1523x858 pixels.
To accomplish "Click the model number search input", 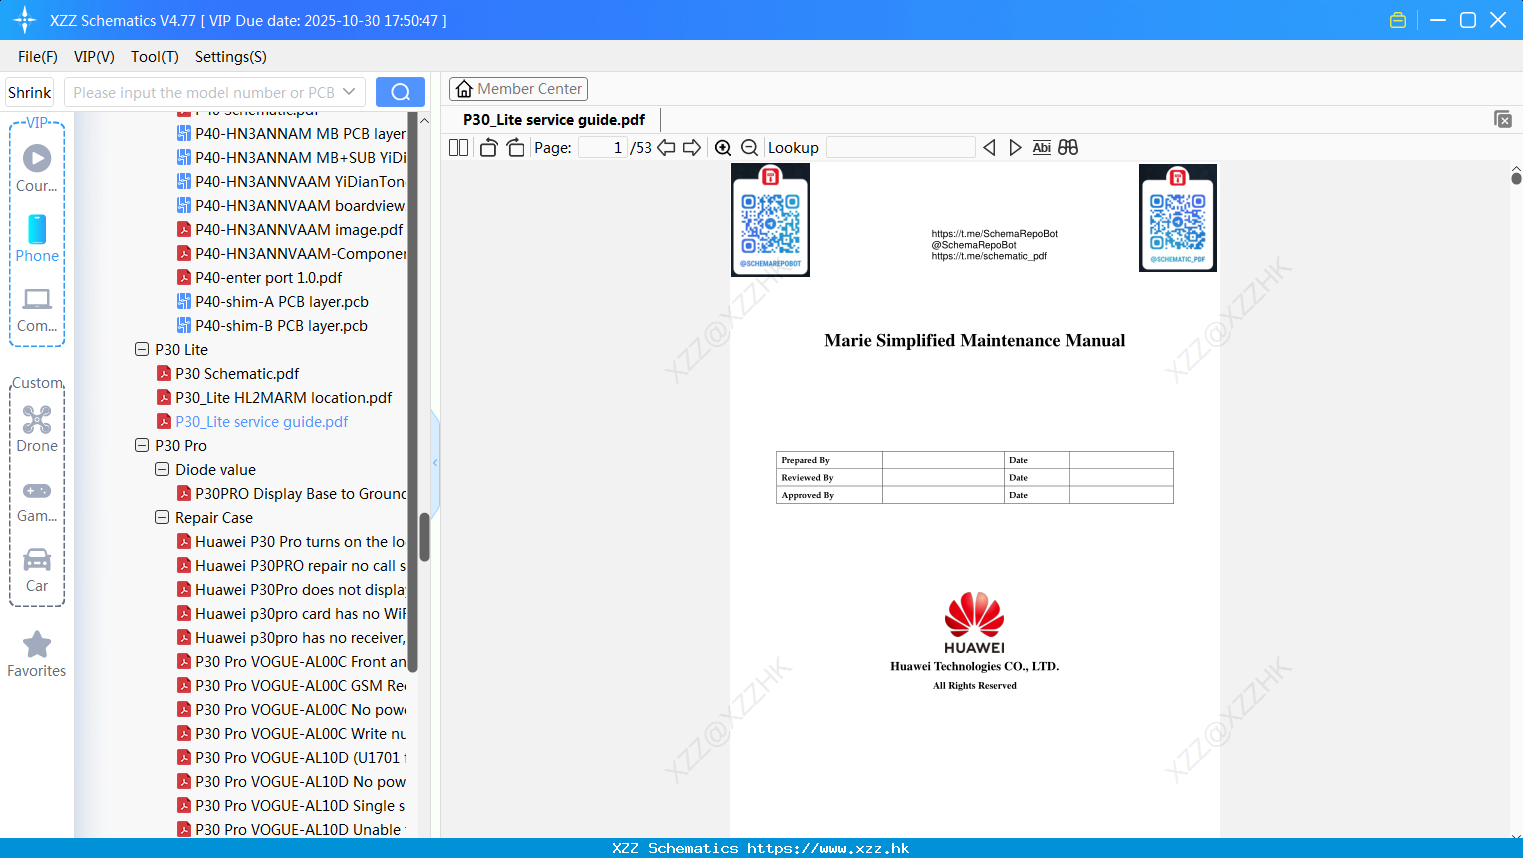I will coord(204,92).
